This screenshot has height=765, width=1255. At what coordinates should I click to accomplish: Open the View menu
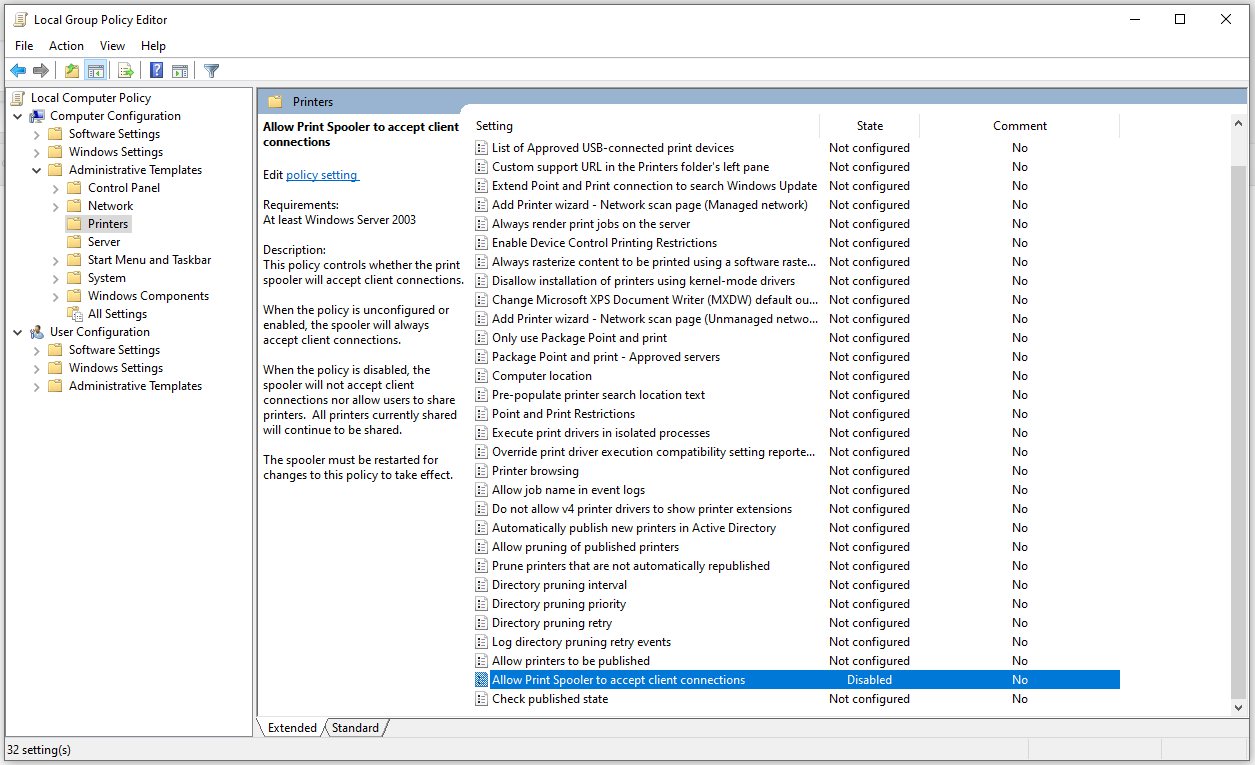point(112,46)
